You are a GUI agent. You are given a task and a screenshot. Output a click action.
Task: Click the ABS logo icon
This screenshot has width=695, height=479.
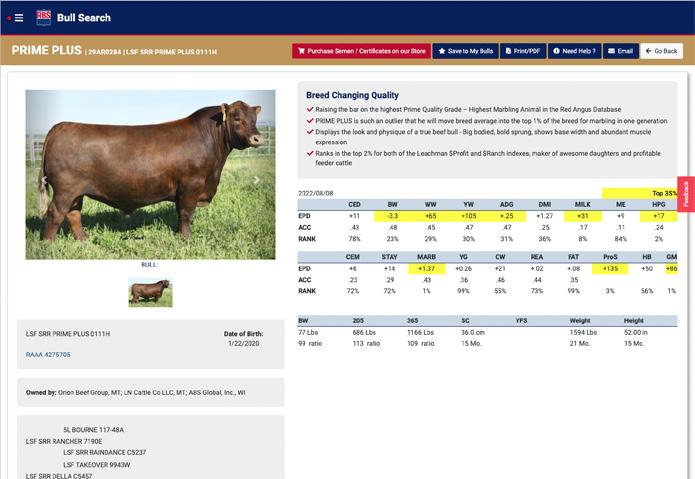43,17
